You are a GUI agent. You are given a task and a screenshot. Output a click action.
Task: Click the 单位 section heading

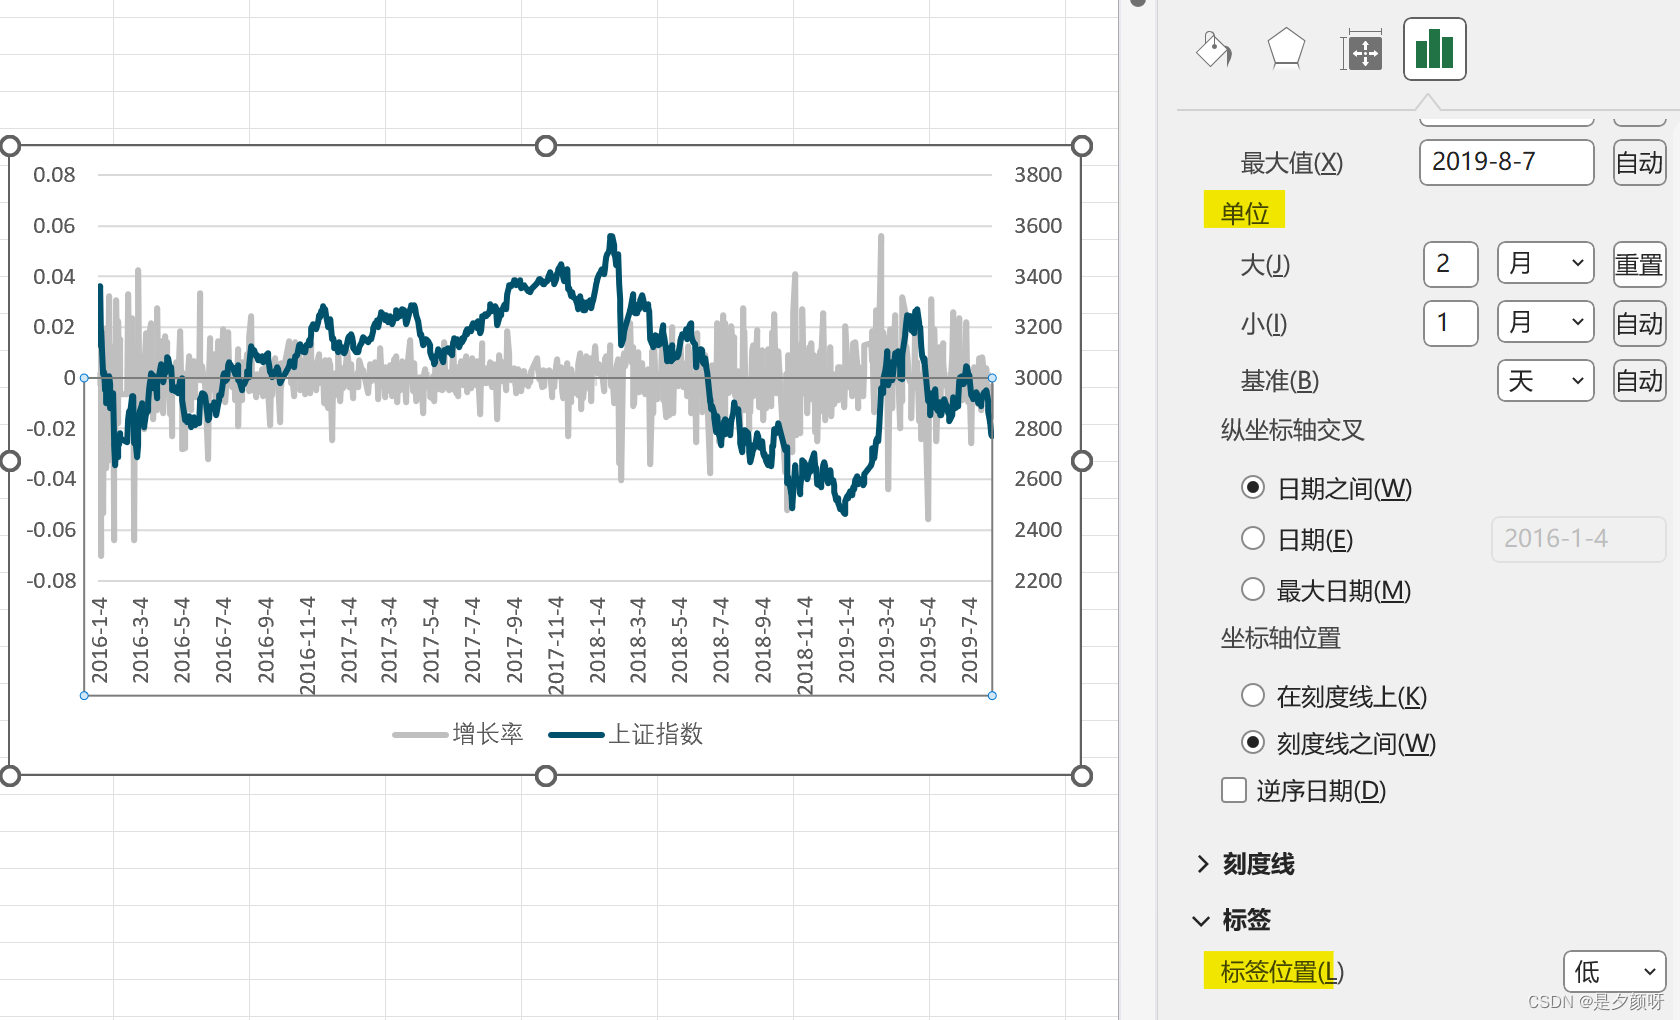[1245, 212]
